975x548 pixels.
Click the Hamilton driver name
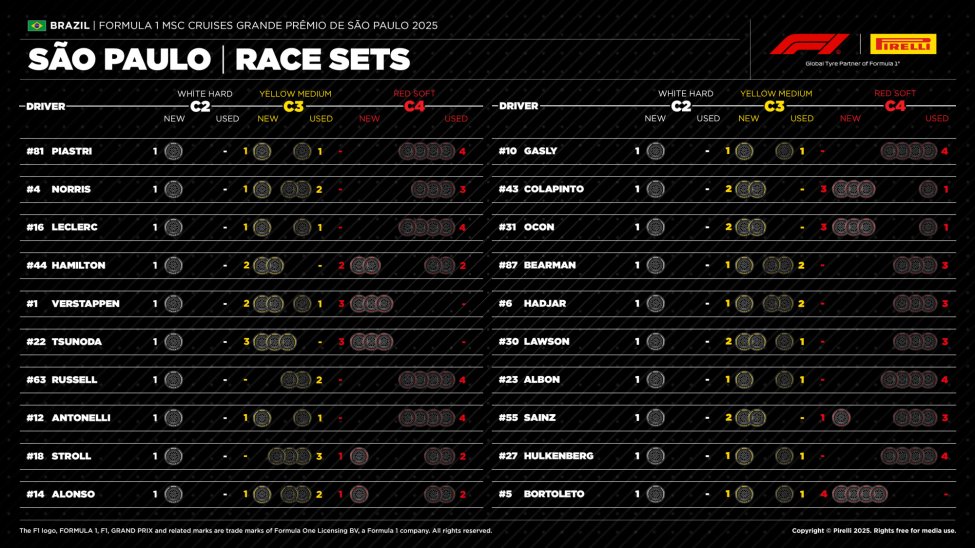click(x=78, y=266)
